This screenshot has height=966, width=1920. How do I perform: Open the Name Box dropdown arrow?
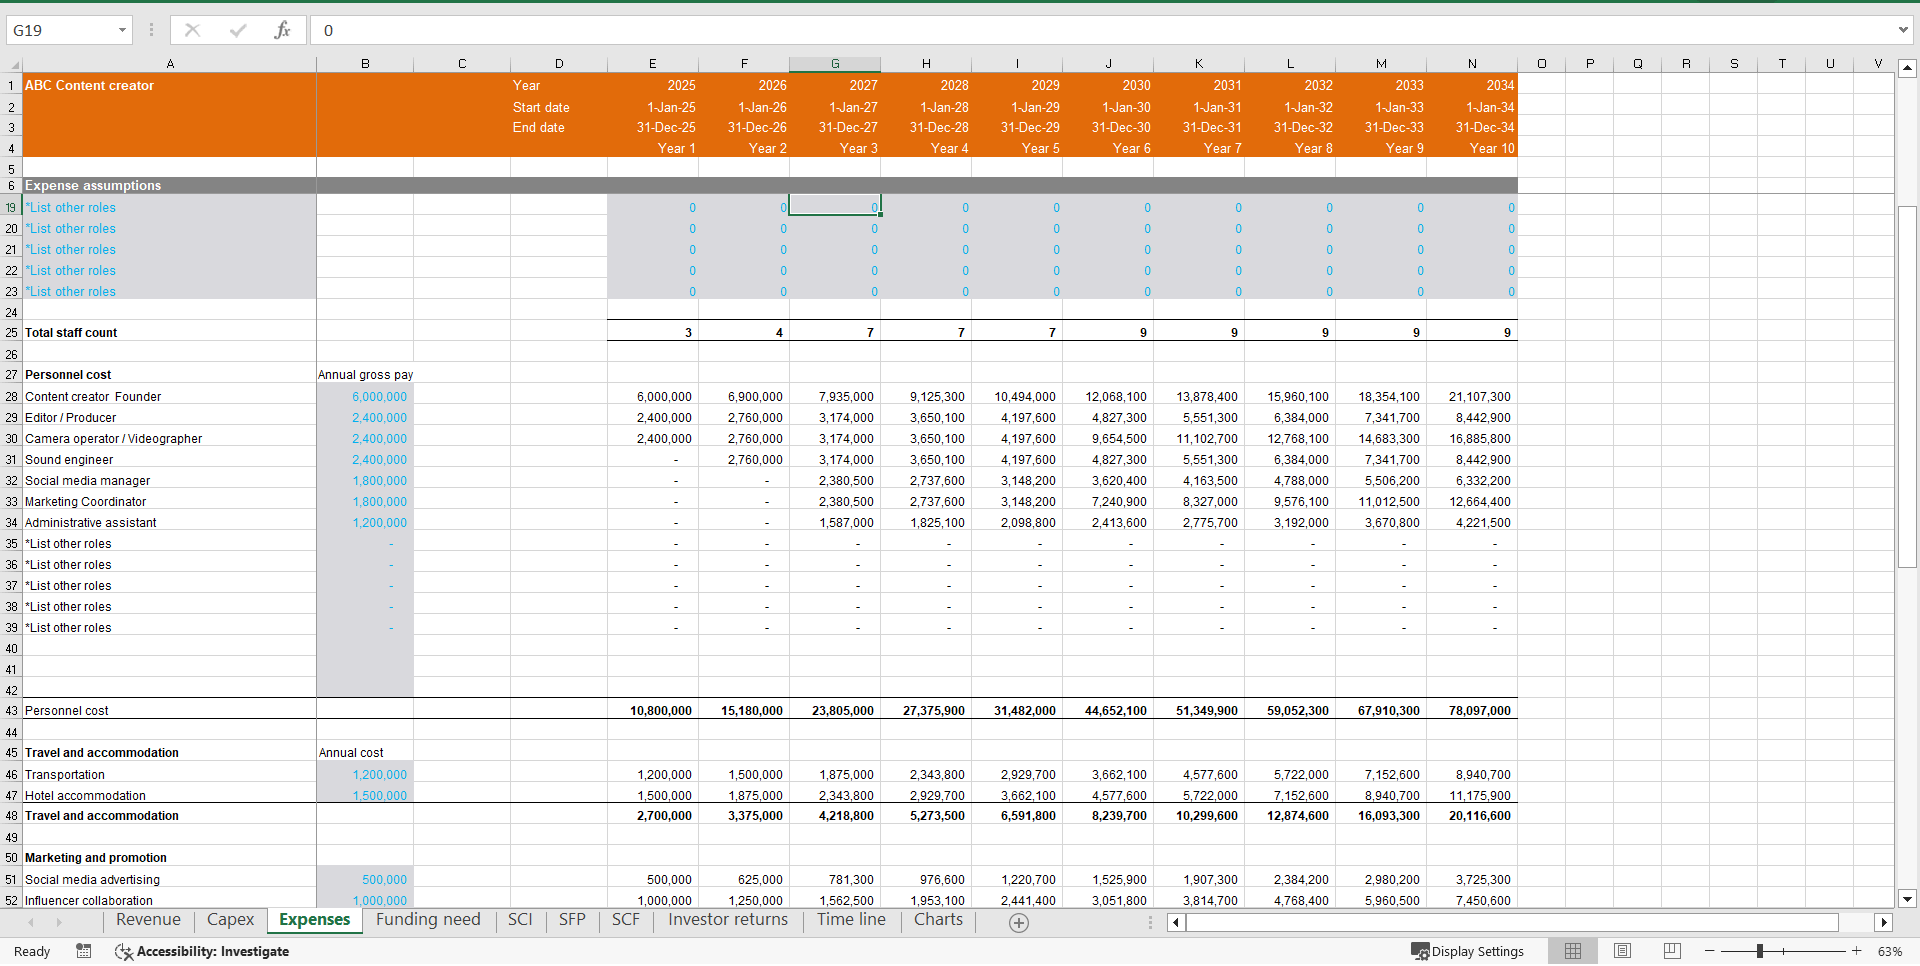point(122,30)
